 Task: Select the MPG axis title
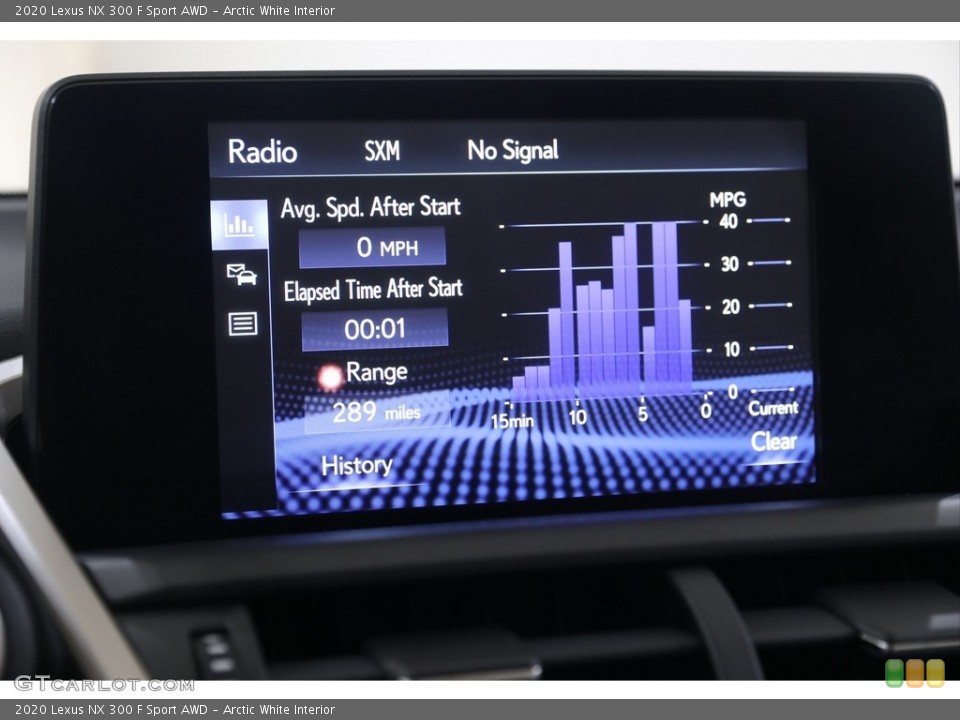click(x=727, y=200)
